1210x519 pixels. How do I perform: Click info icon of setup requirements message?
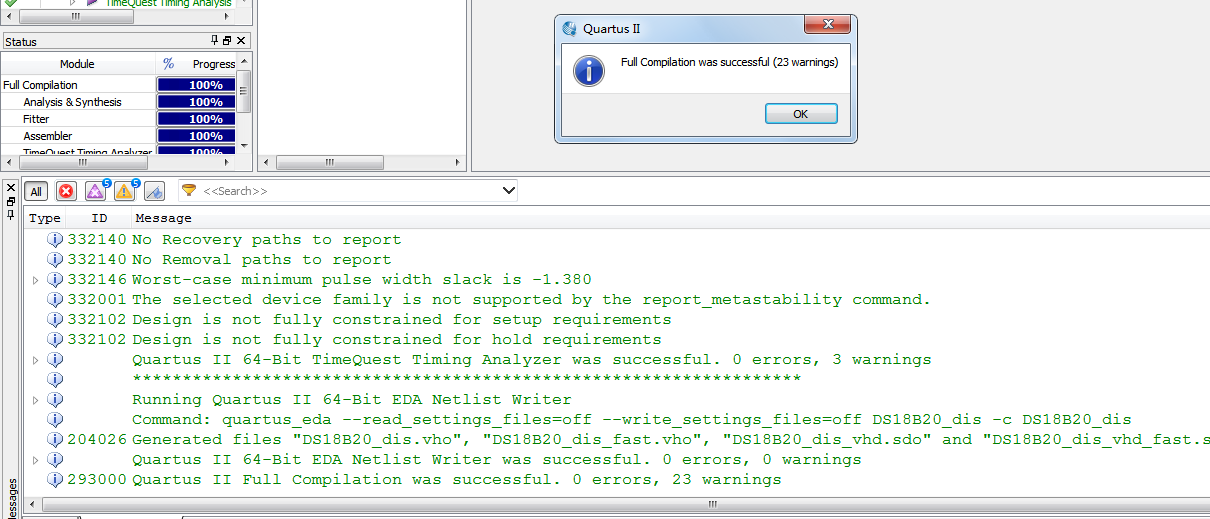56,320
